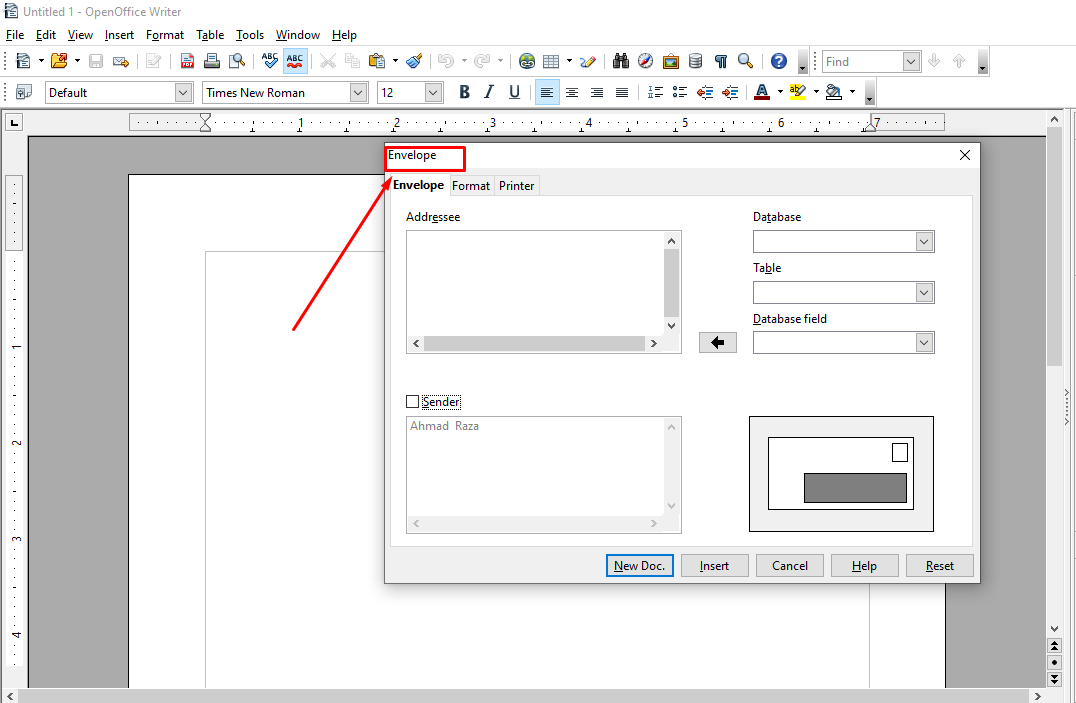
Task: Open Font Color dropdown arrow
Action: (x=780, y=92)
